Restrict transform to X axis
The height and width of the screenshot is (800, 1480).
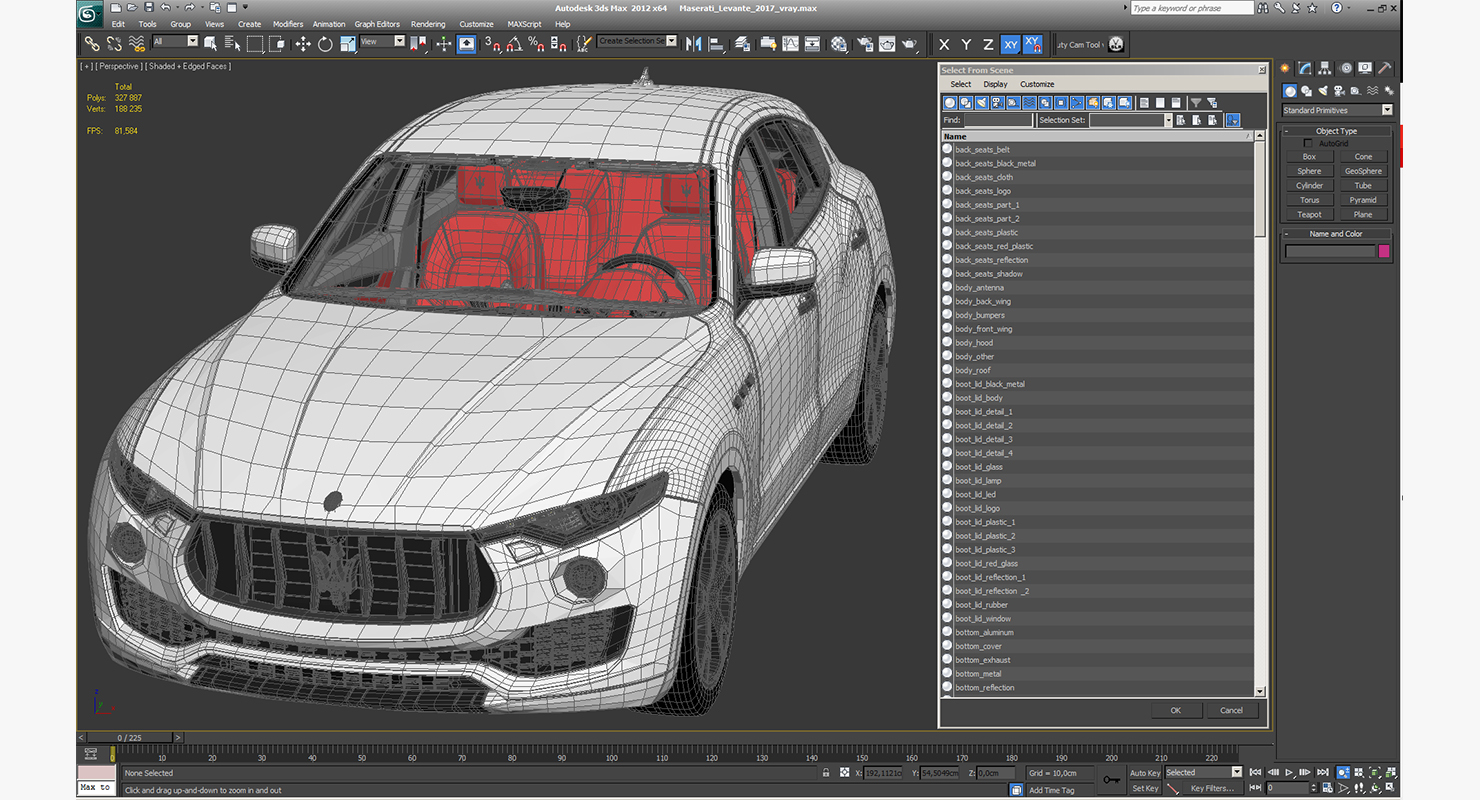[x=943, y=44]
